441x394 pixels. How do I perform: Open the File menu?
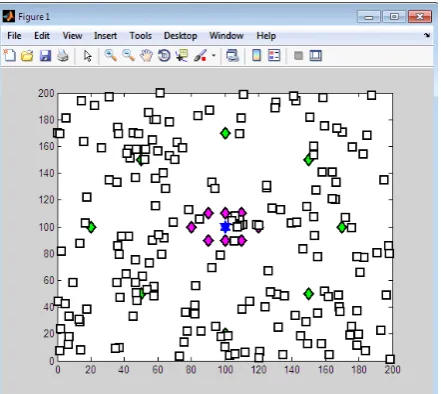[x=14, y=36]
